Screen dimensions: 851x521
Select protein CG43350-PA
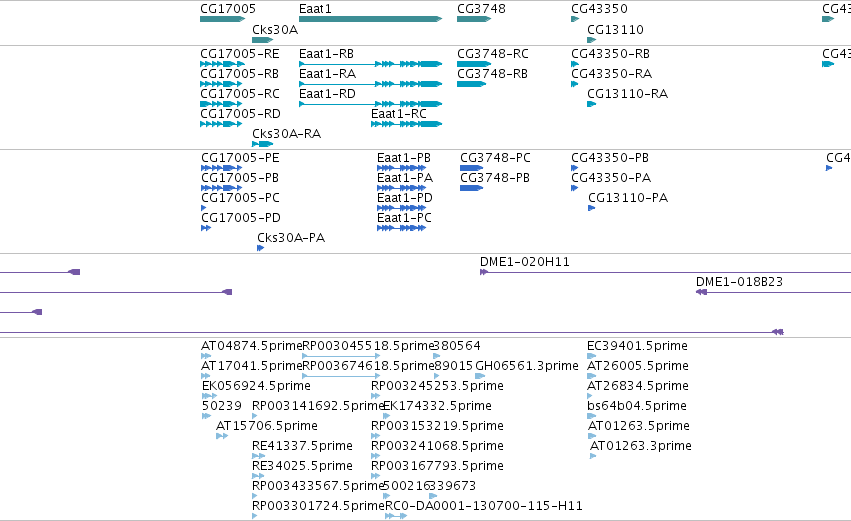click(611, 178)
